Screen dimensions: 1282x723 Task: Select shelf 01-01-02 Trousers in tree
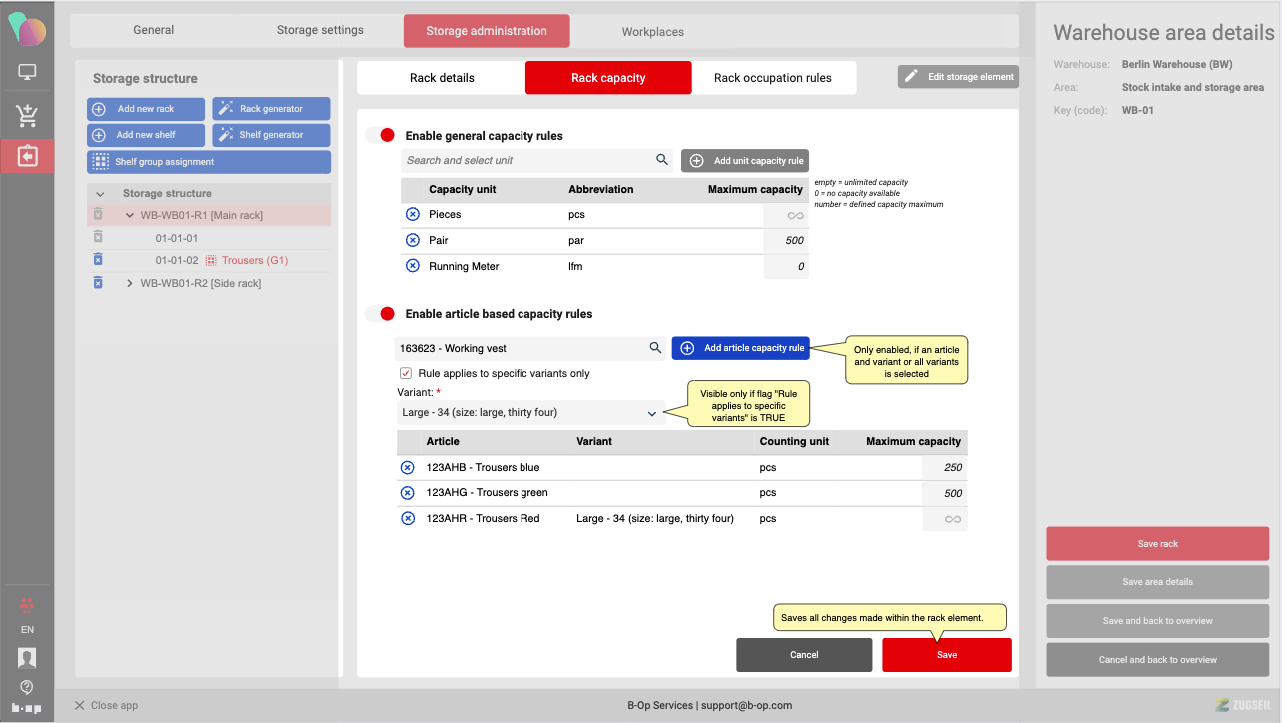point(221,261)
